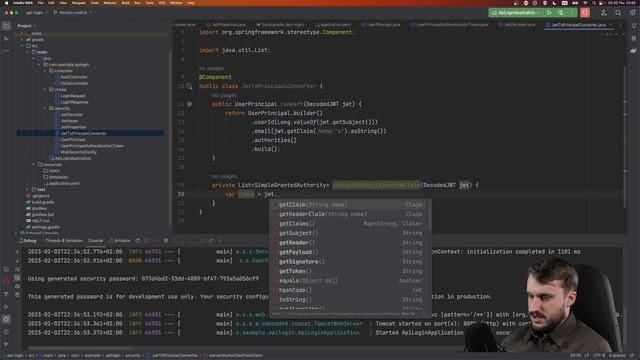The height and width of the screenshot is (360, 640).
Task: Open LoginRequest in project tree
Action: point(73,96)
